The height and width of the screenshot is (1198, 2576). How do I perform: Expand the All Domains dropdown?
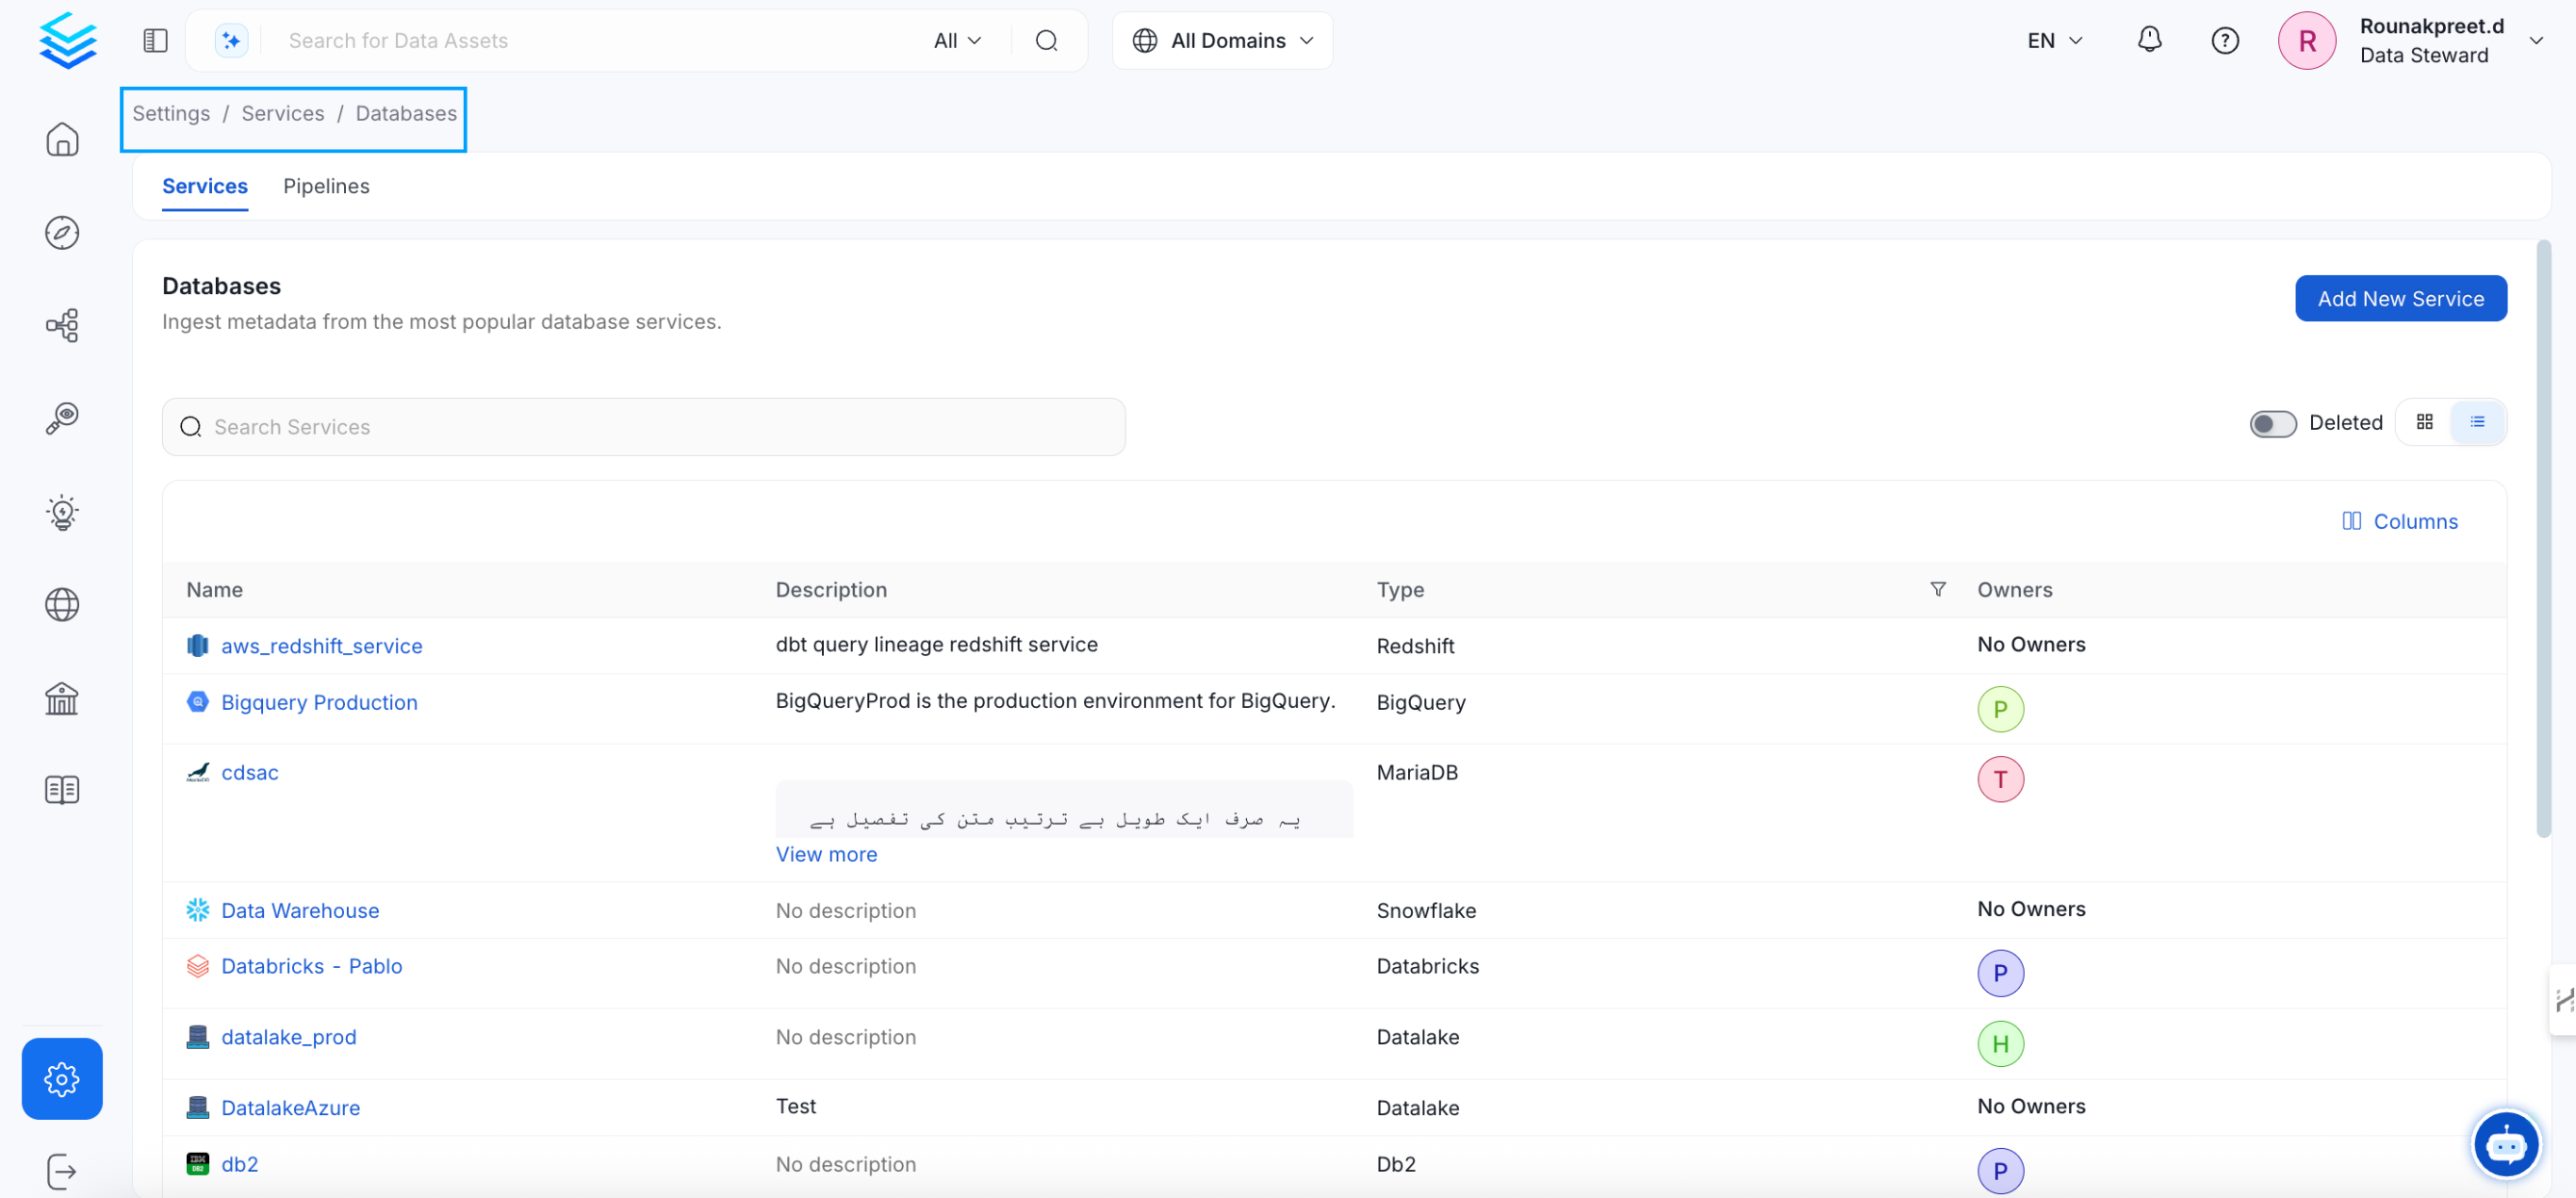pyautogui.click(x=1222, y=40)
